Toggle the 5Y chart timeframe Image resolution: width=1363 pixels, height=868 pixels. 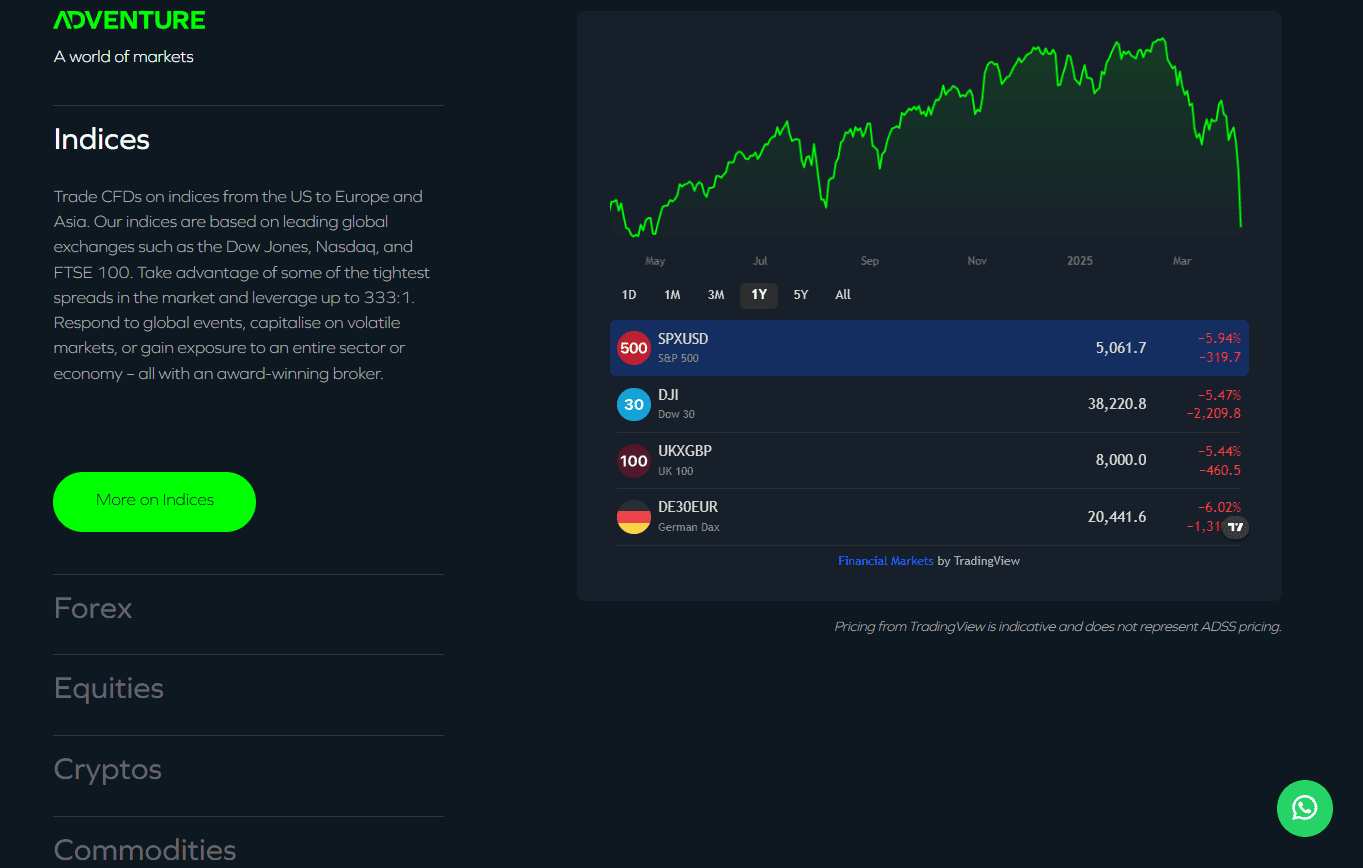[800, 294]
